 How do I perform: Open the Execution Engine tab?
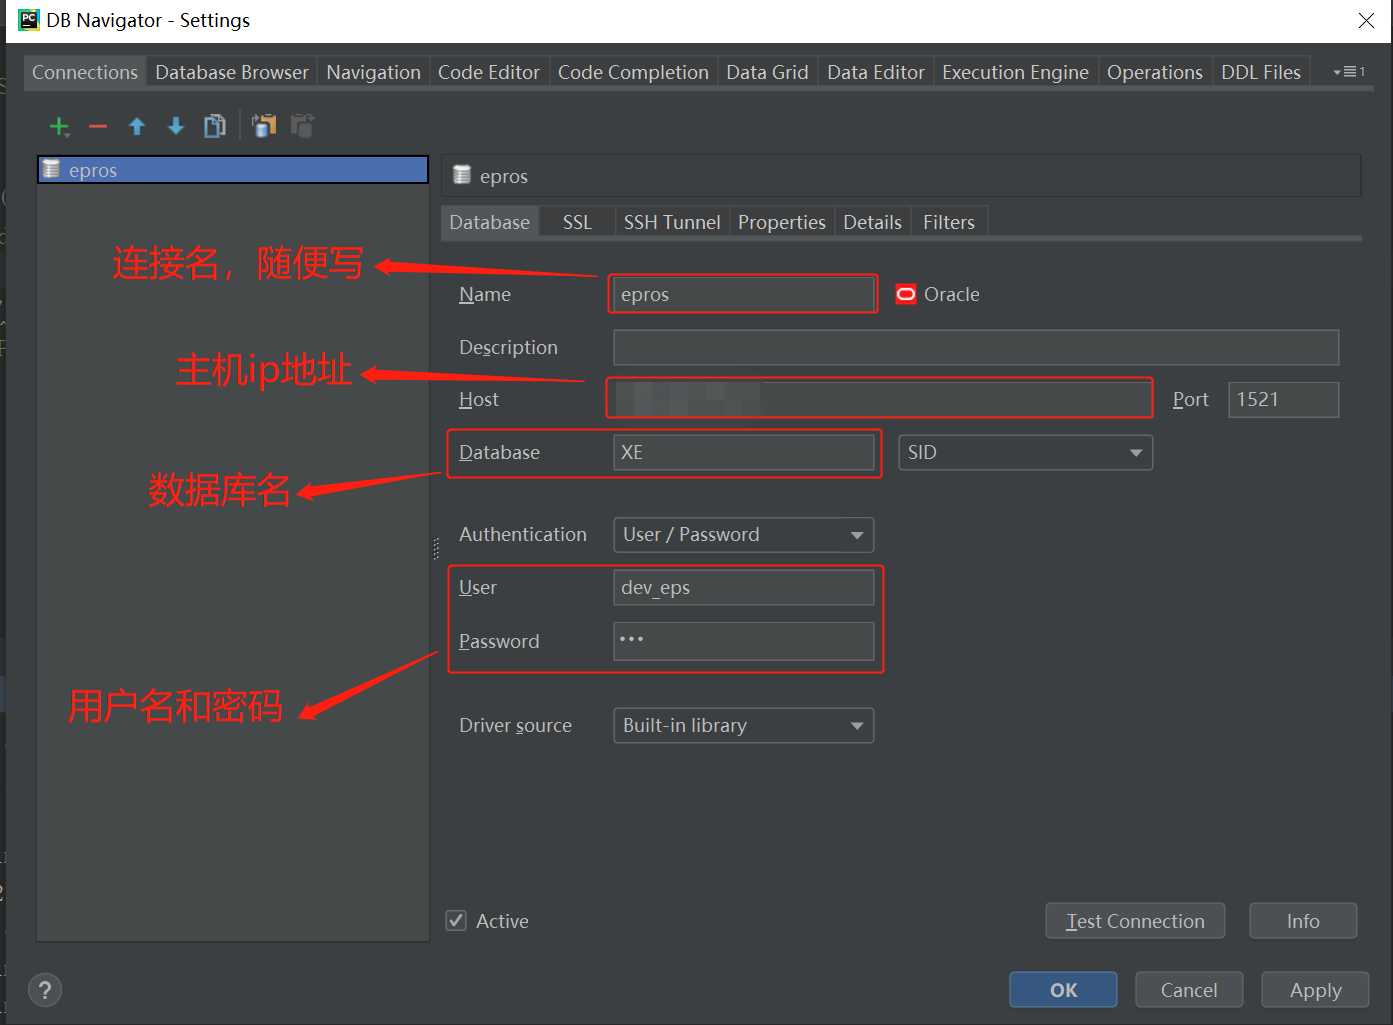(1015, 72)
